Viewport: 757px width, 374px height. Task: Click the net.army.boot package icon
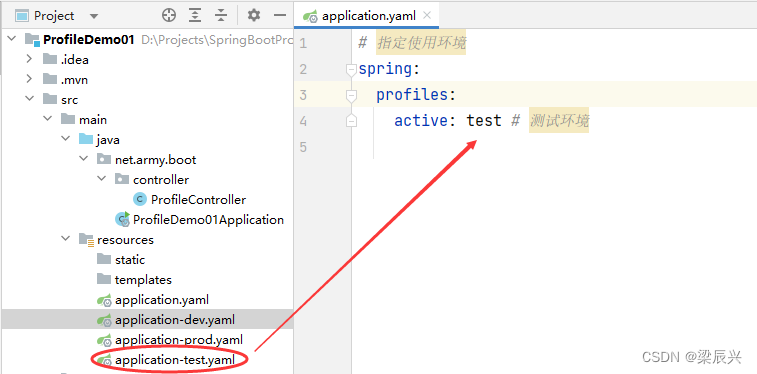(104, 159)
